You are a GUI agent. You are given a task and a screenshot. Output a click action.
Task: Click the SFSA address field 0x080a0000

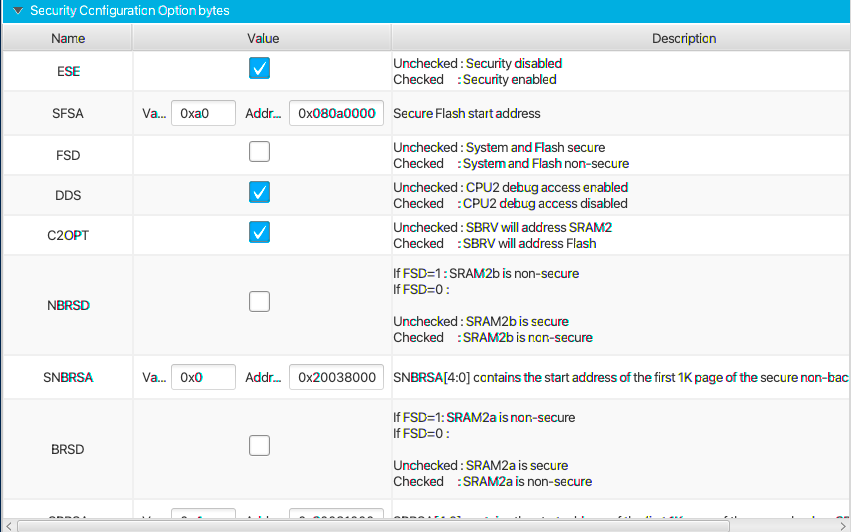coord(336,113)
